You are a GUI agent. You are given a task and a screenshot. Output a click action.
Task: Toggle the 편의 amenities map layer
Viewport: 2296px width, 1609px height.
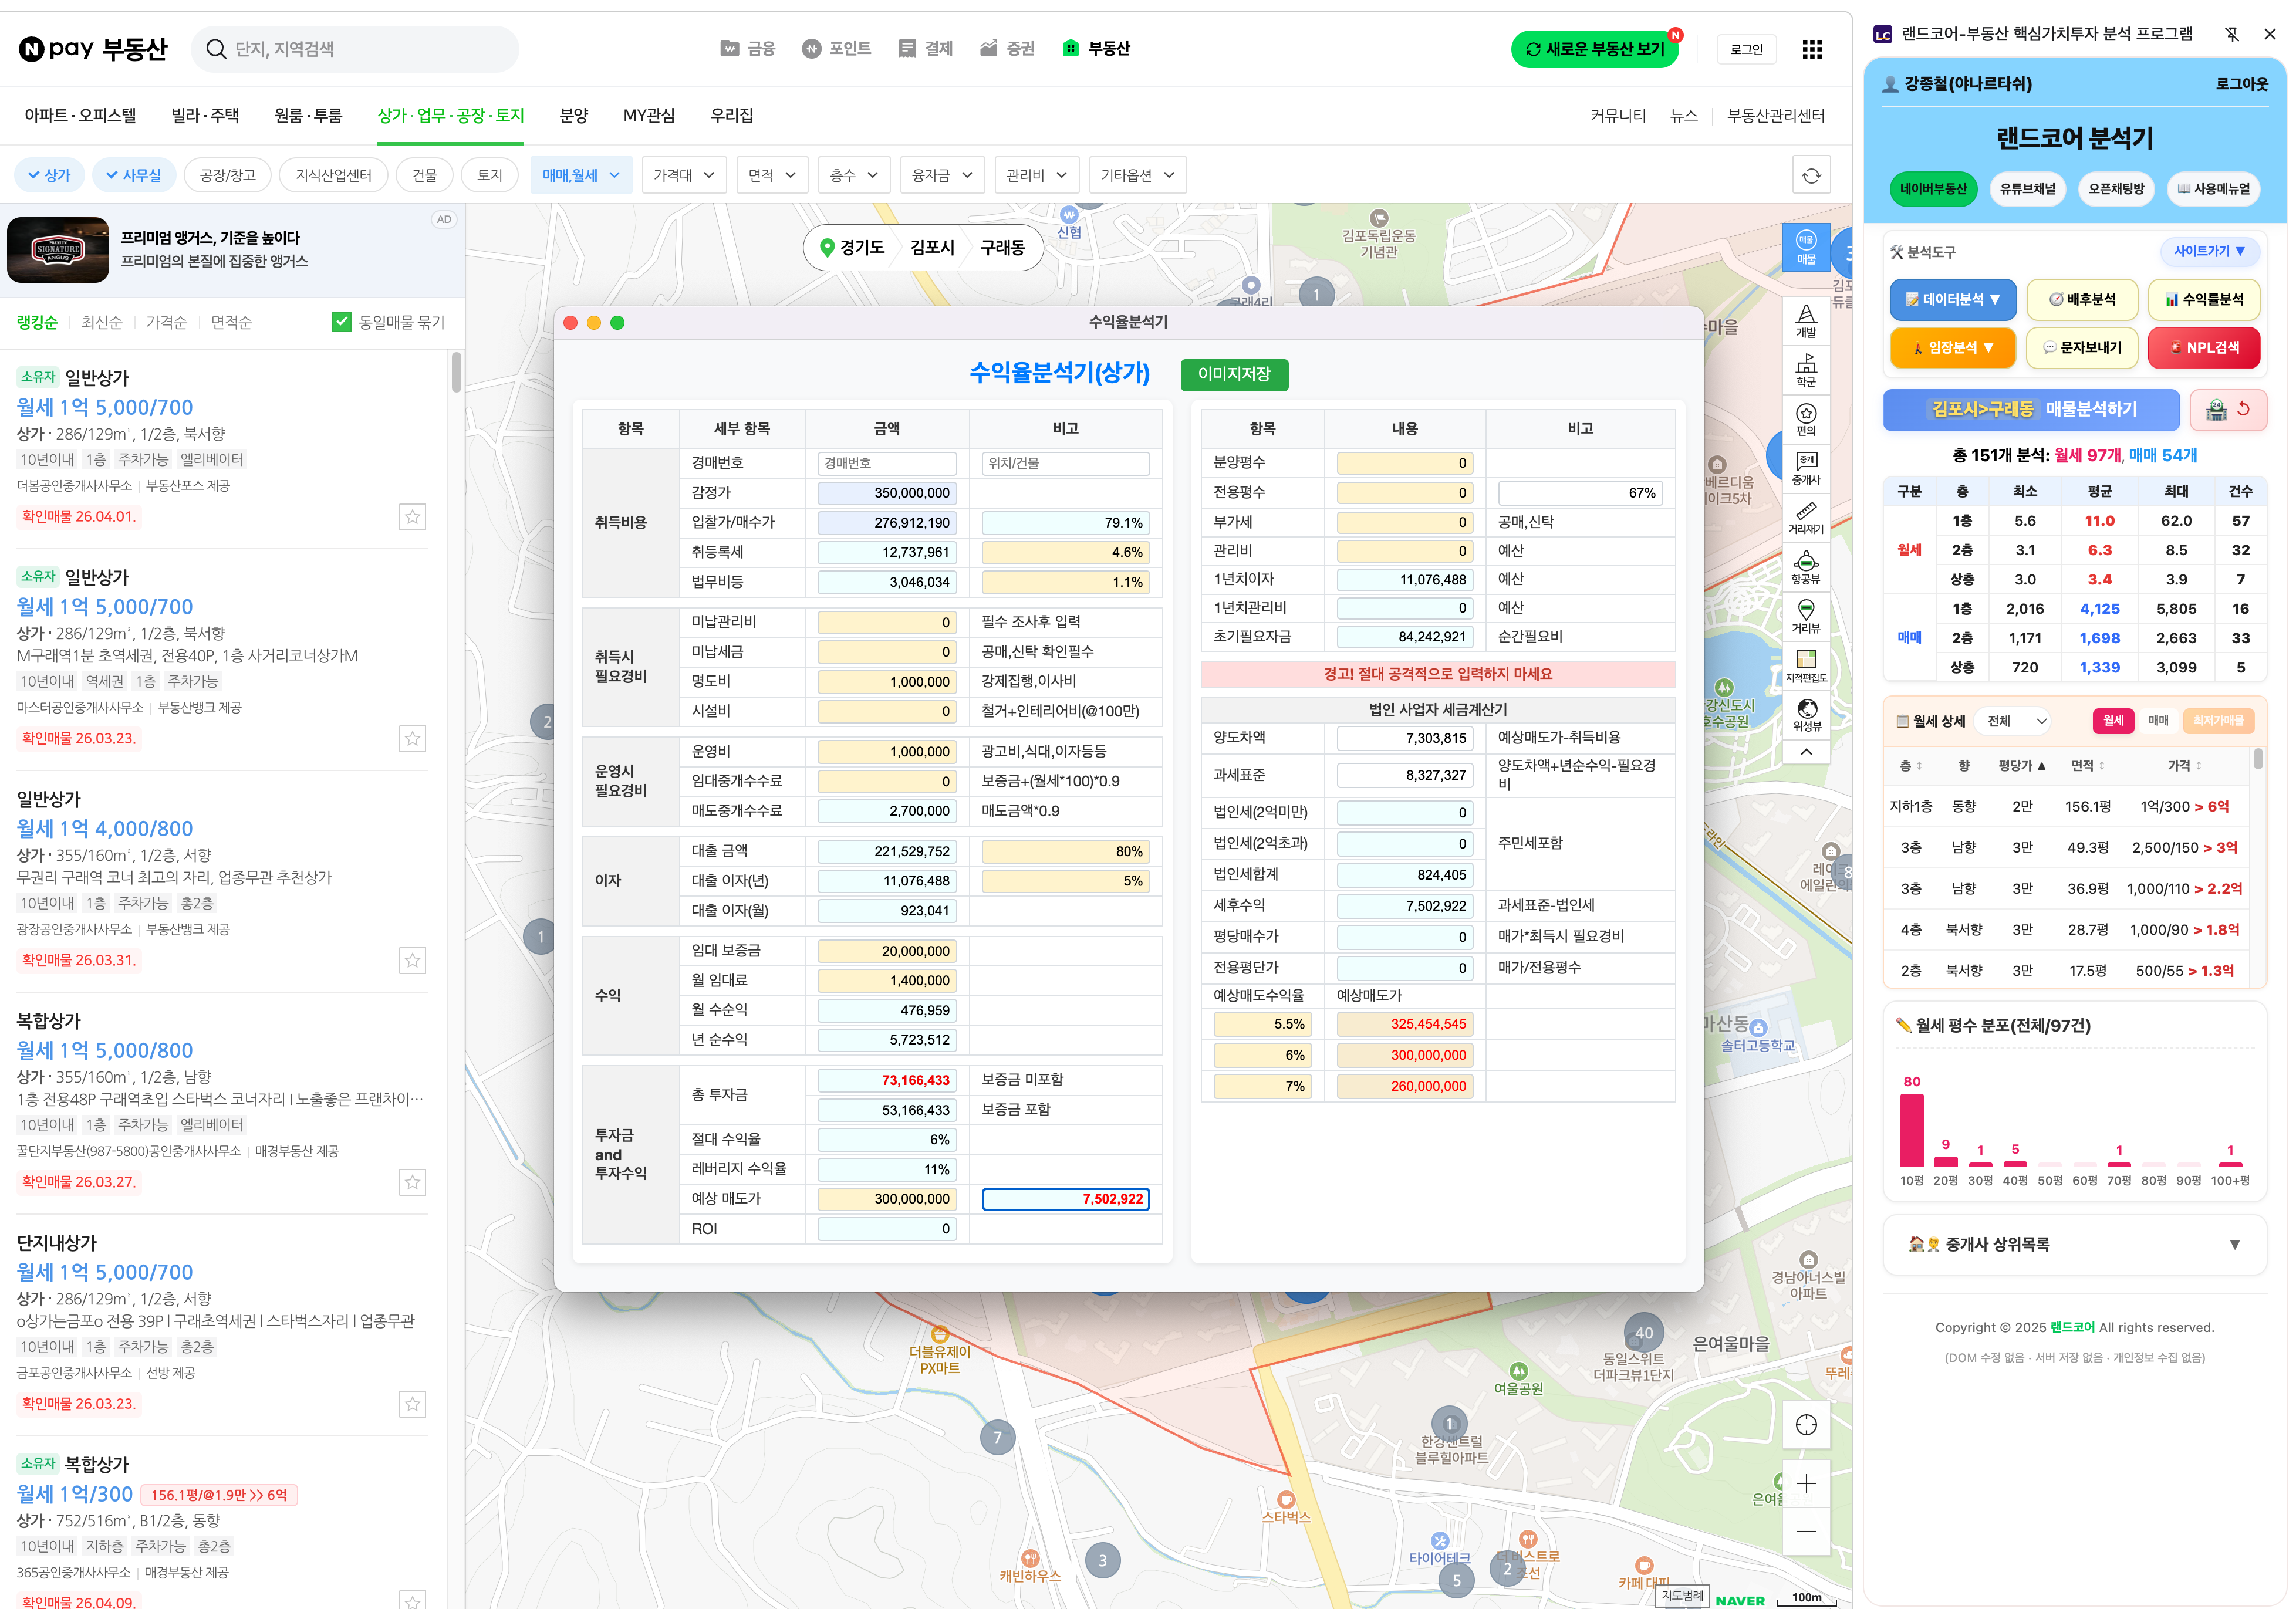(x=1805, y=419)
